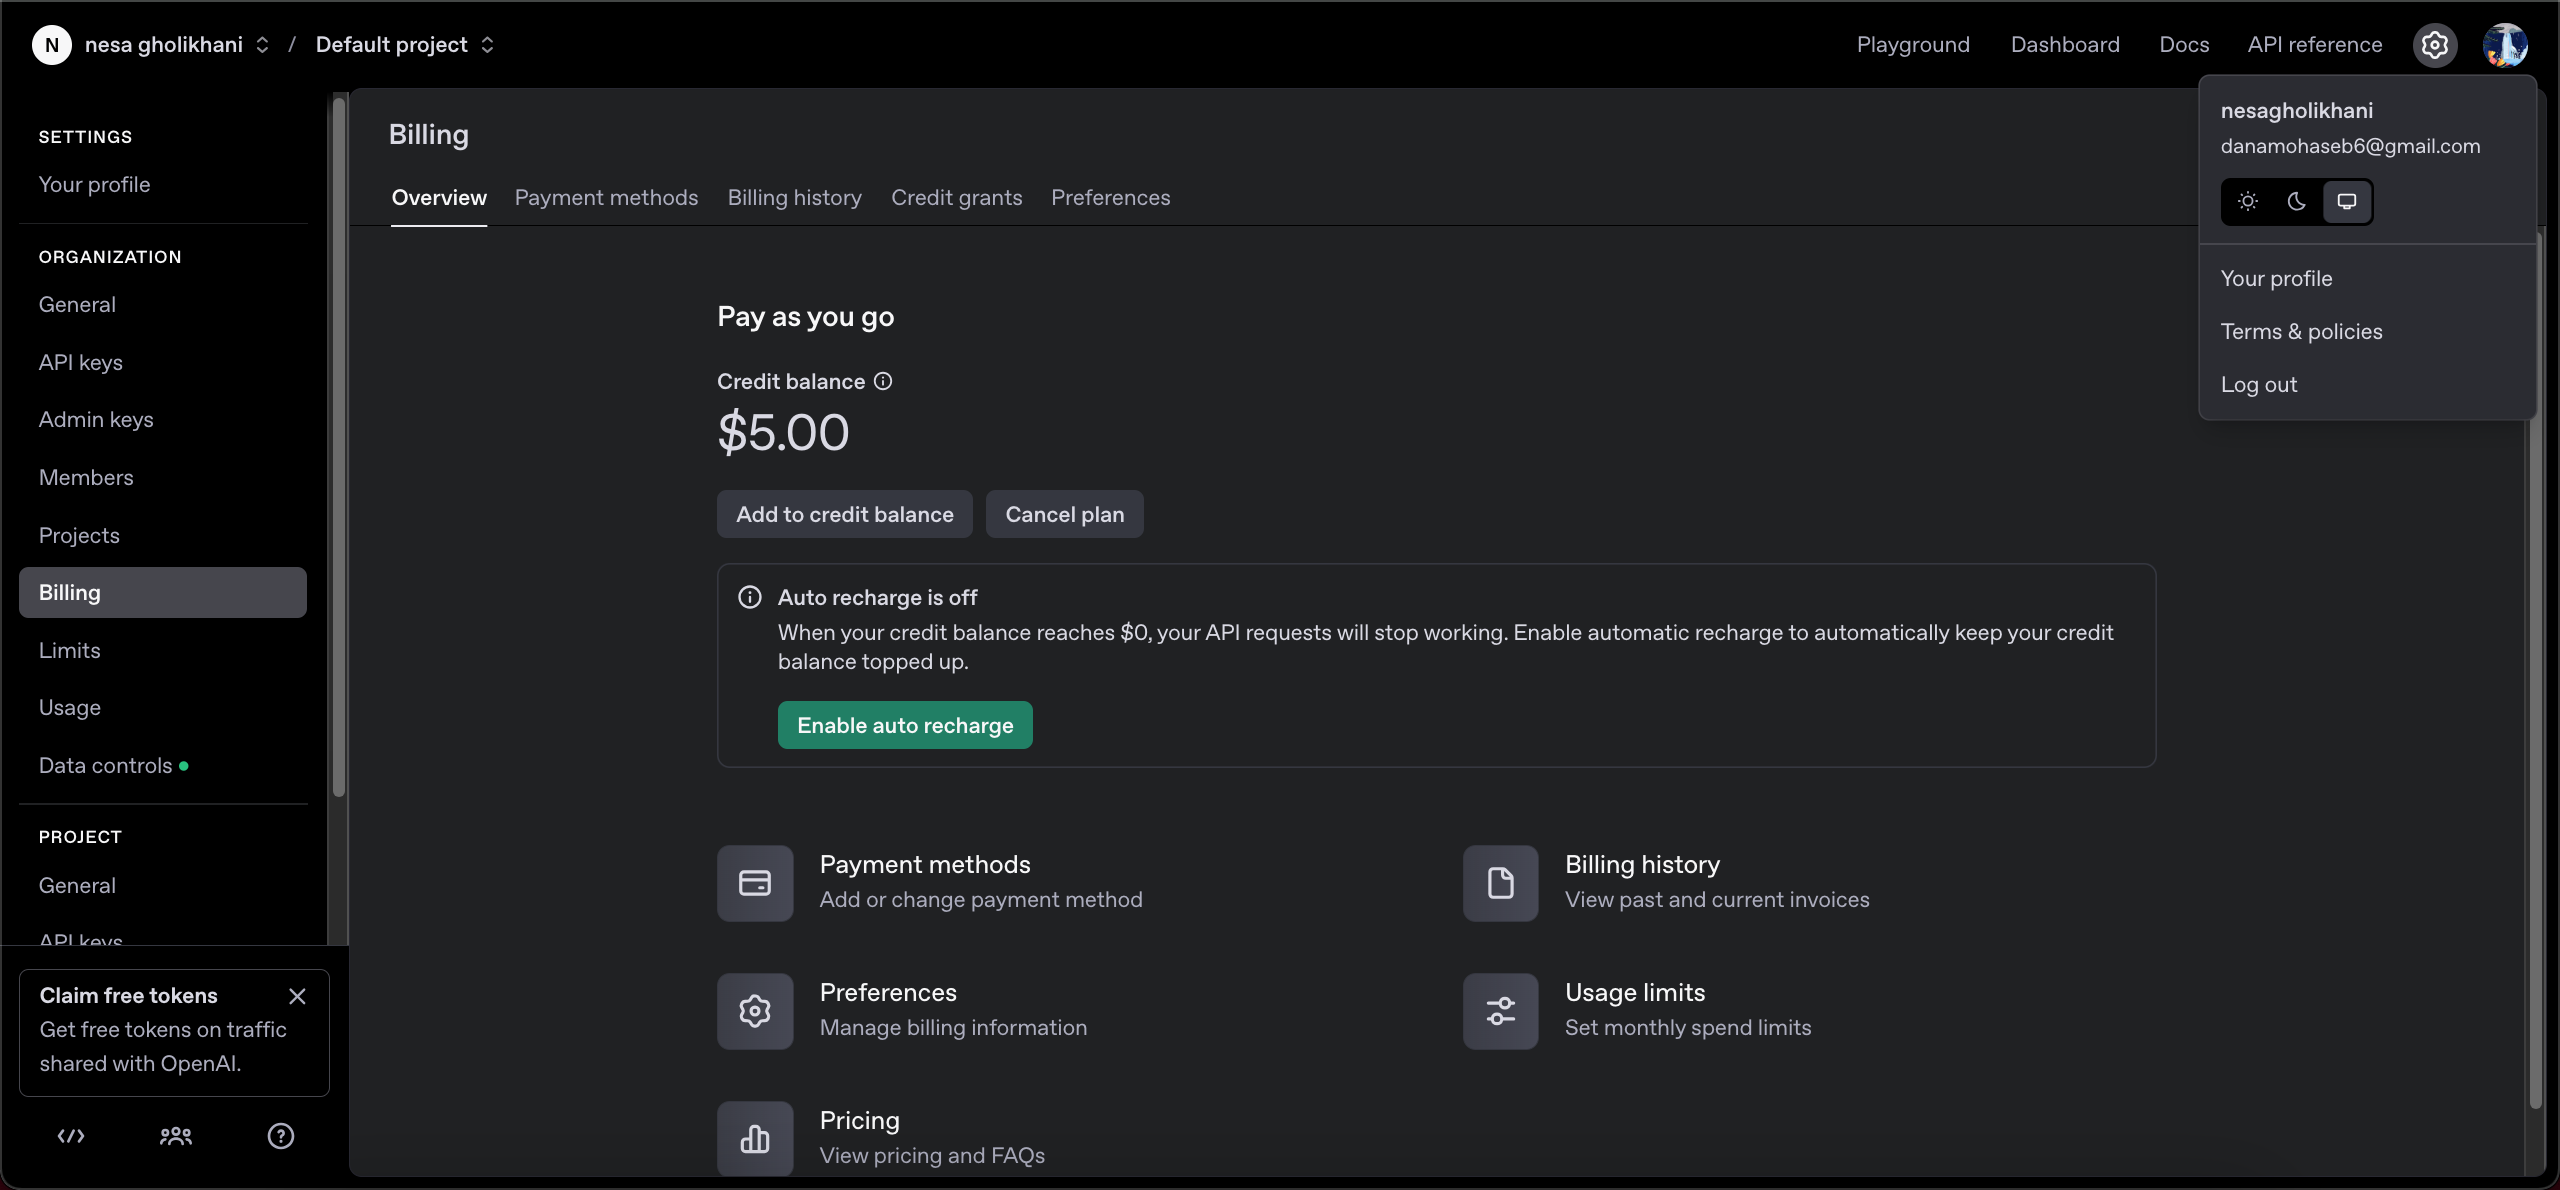The width and height of the screenshot is (2560, 1190).
Task: Open the Payment methods card icon
Action: [755, 883]
